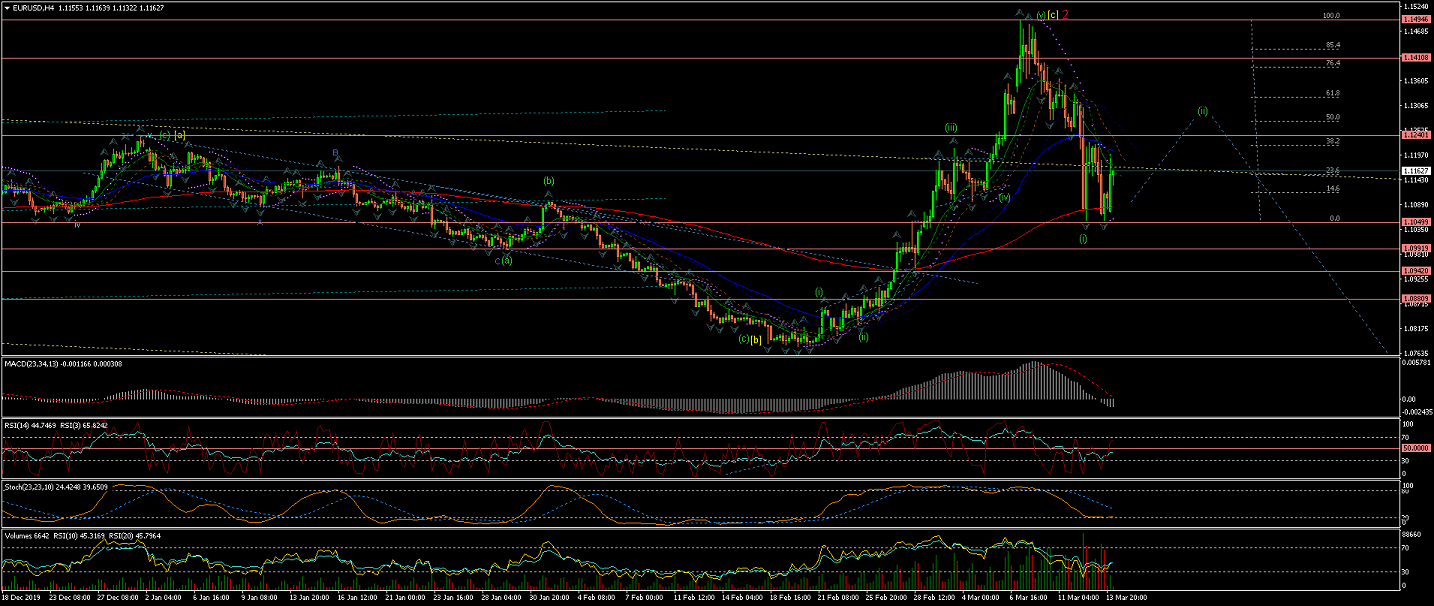Viewport: 1434px width, 606px height.
Task: Select the RSI(14) indicator label
Action: pyautogui.click(x=20, y=424)
